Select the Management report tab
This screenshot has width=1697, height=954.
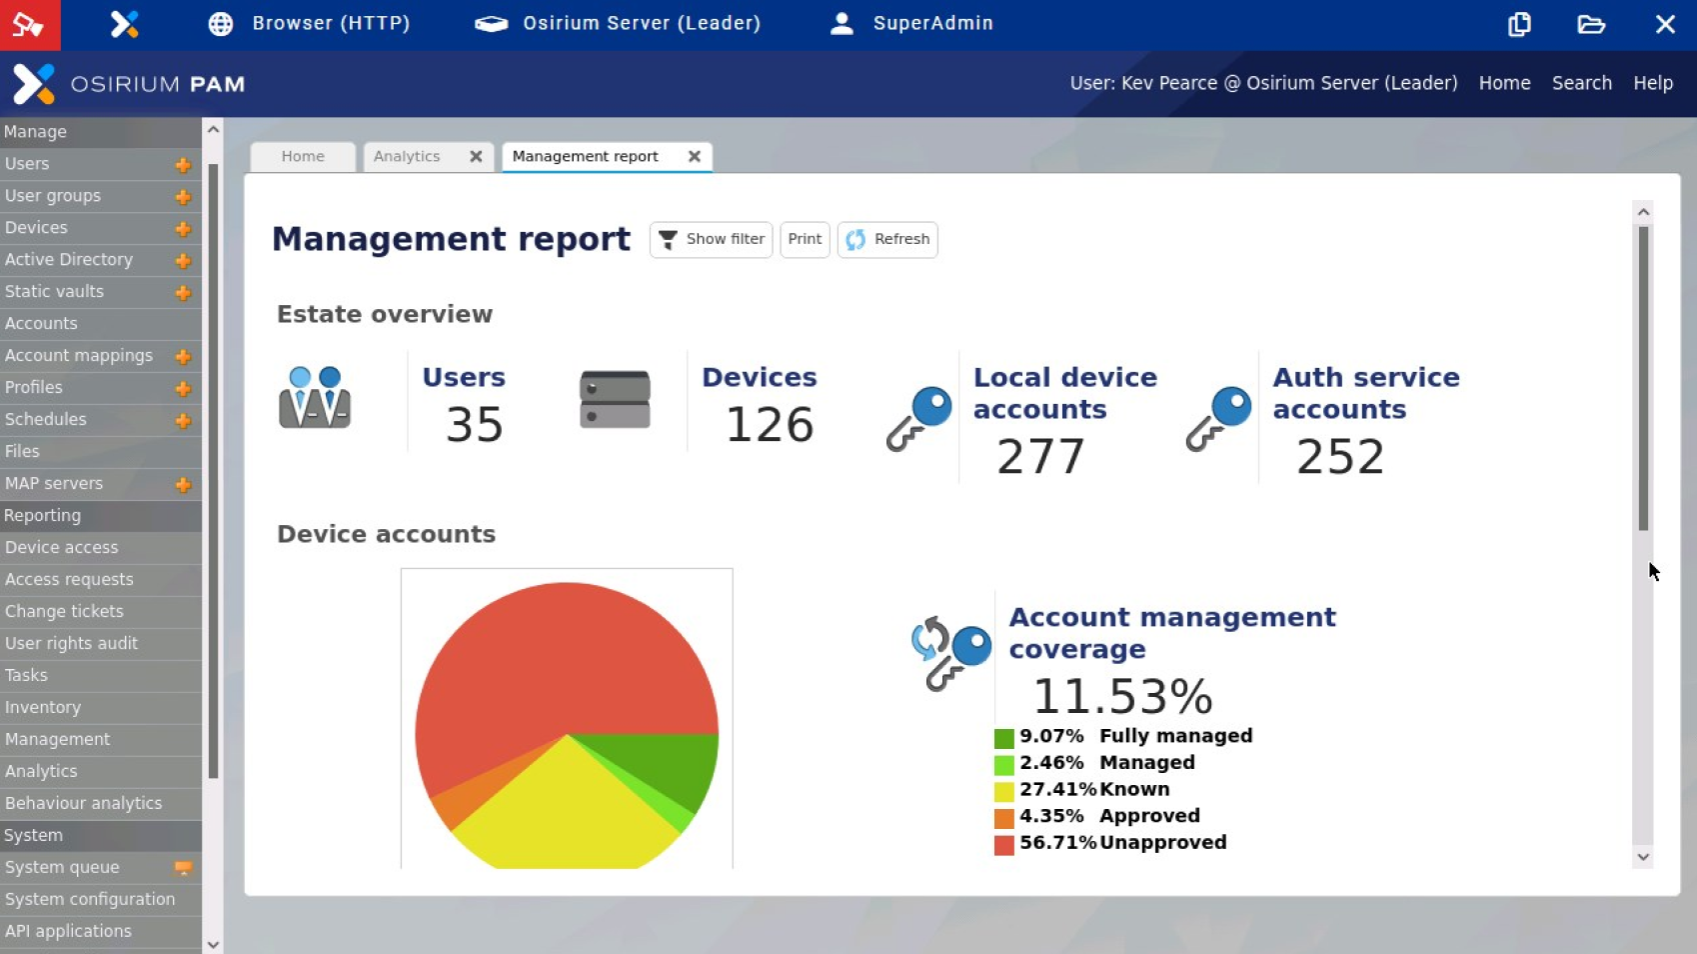coord(585,157)
